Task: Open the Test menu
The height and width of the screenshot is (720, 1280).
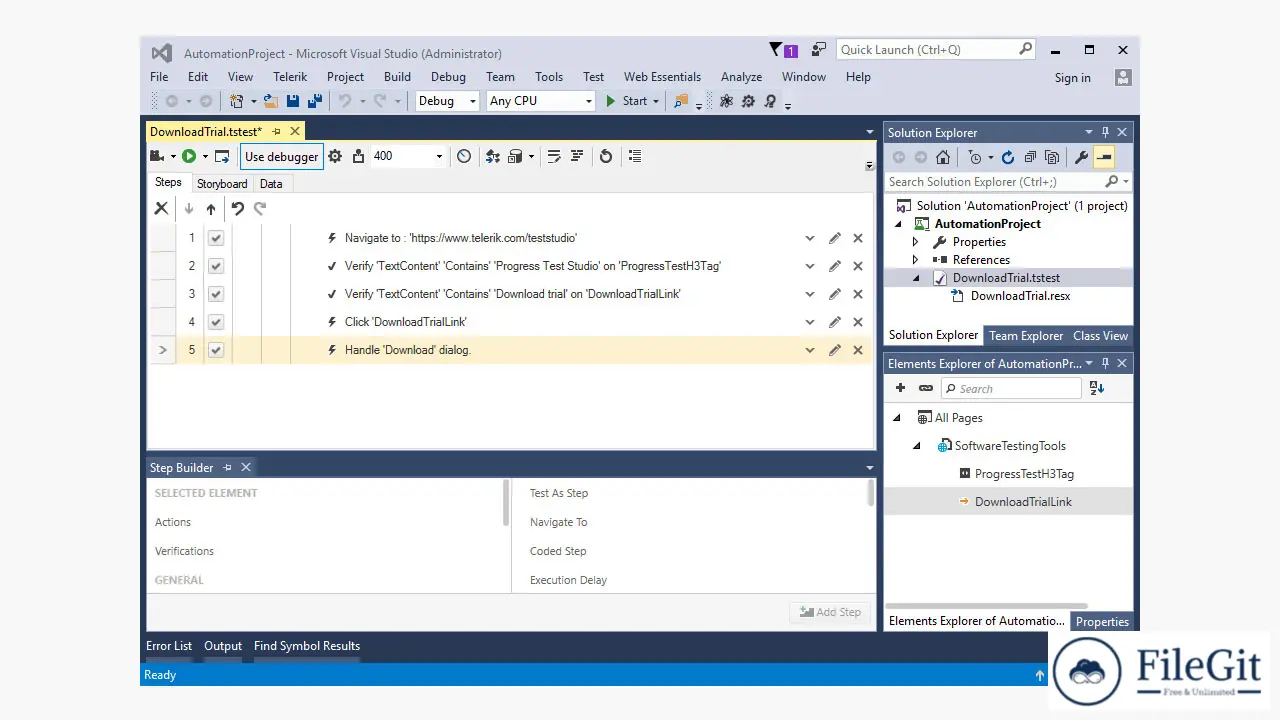Action: (x=594, y=77)
